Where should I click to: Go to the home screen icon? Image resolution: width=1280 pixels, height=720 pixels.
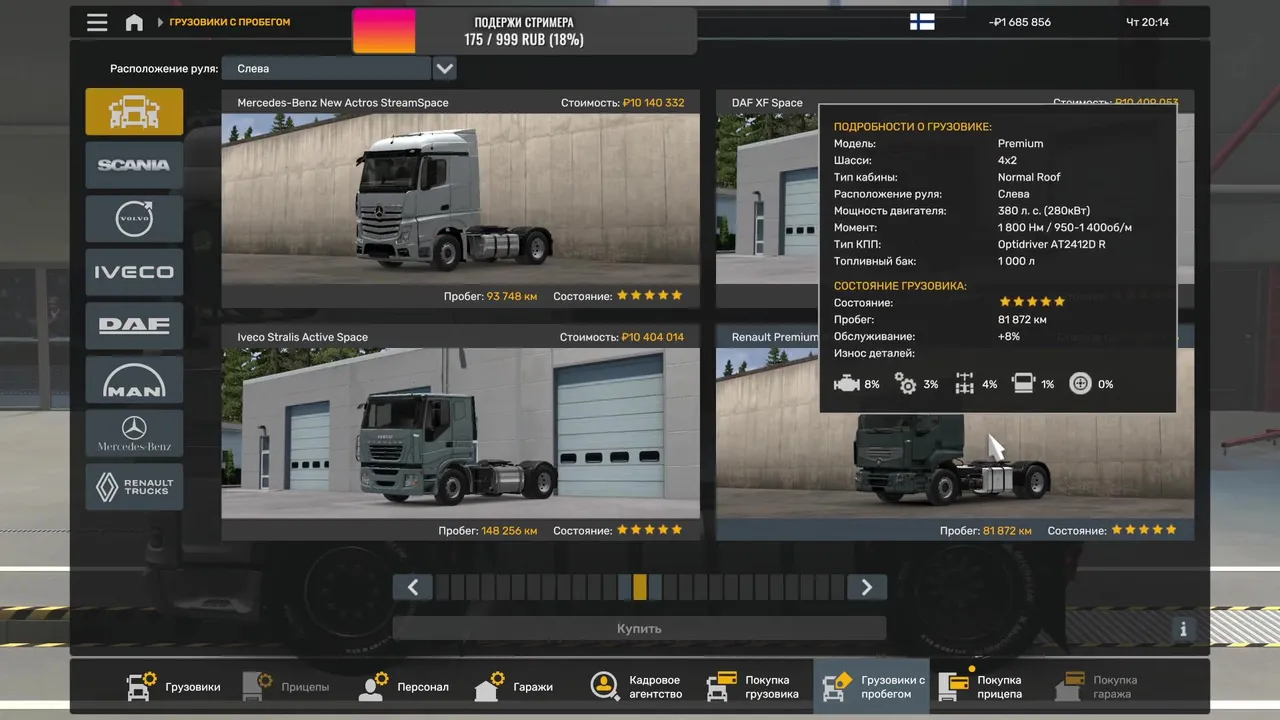click(134, 22)
